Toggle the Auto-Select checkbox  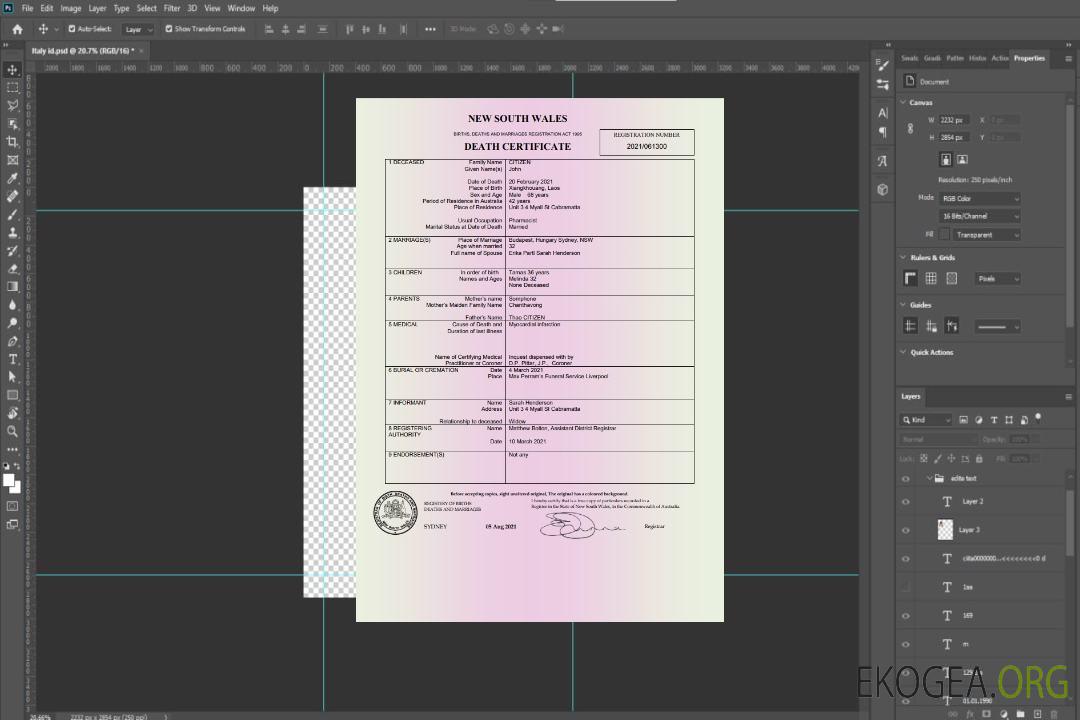72,29
